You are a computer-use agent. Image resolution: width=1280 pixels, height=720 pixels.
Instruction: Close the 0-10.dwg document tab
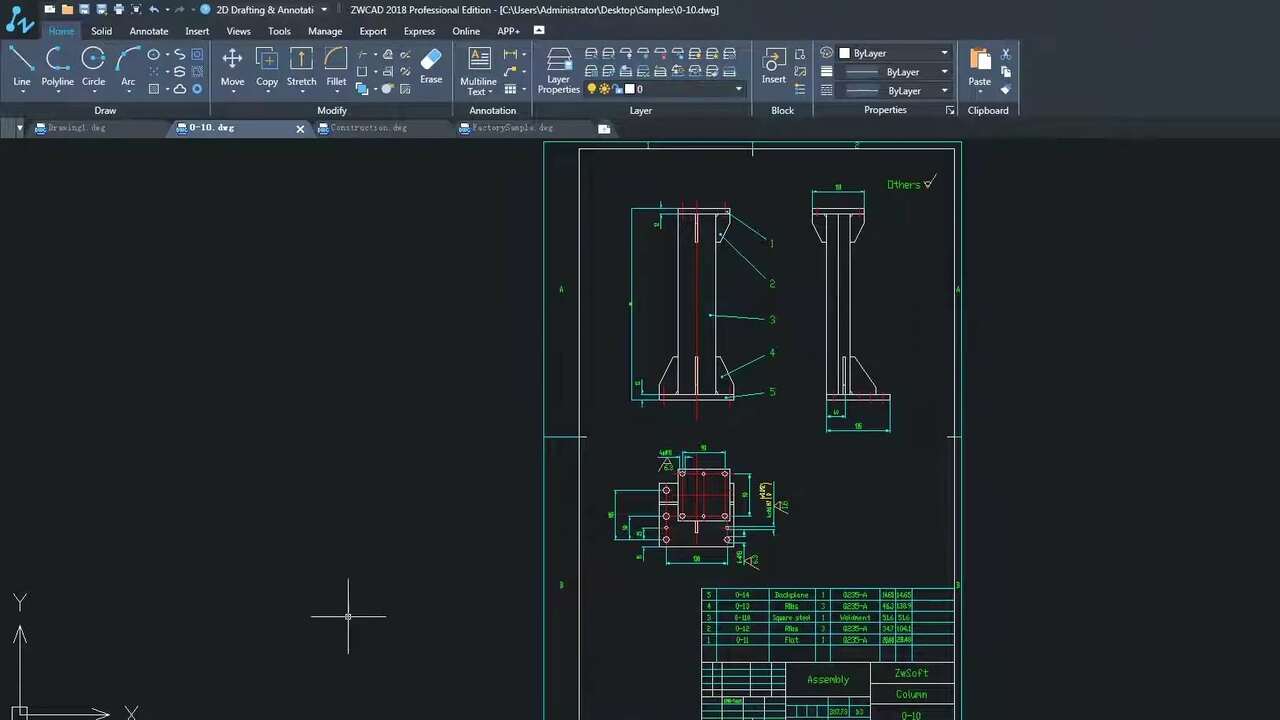pyautogui.click(x=300, y=129)
